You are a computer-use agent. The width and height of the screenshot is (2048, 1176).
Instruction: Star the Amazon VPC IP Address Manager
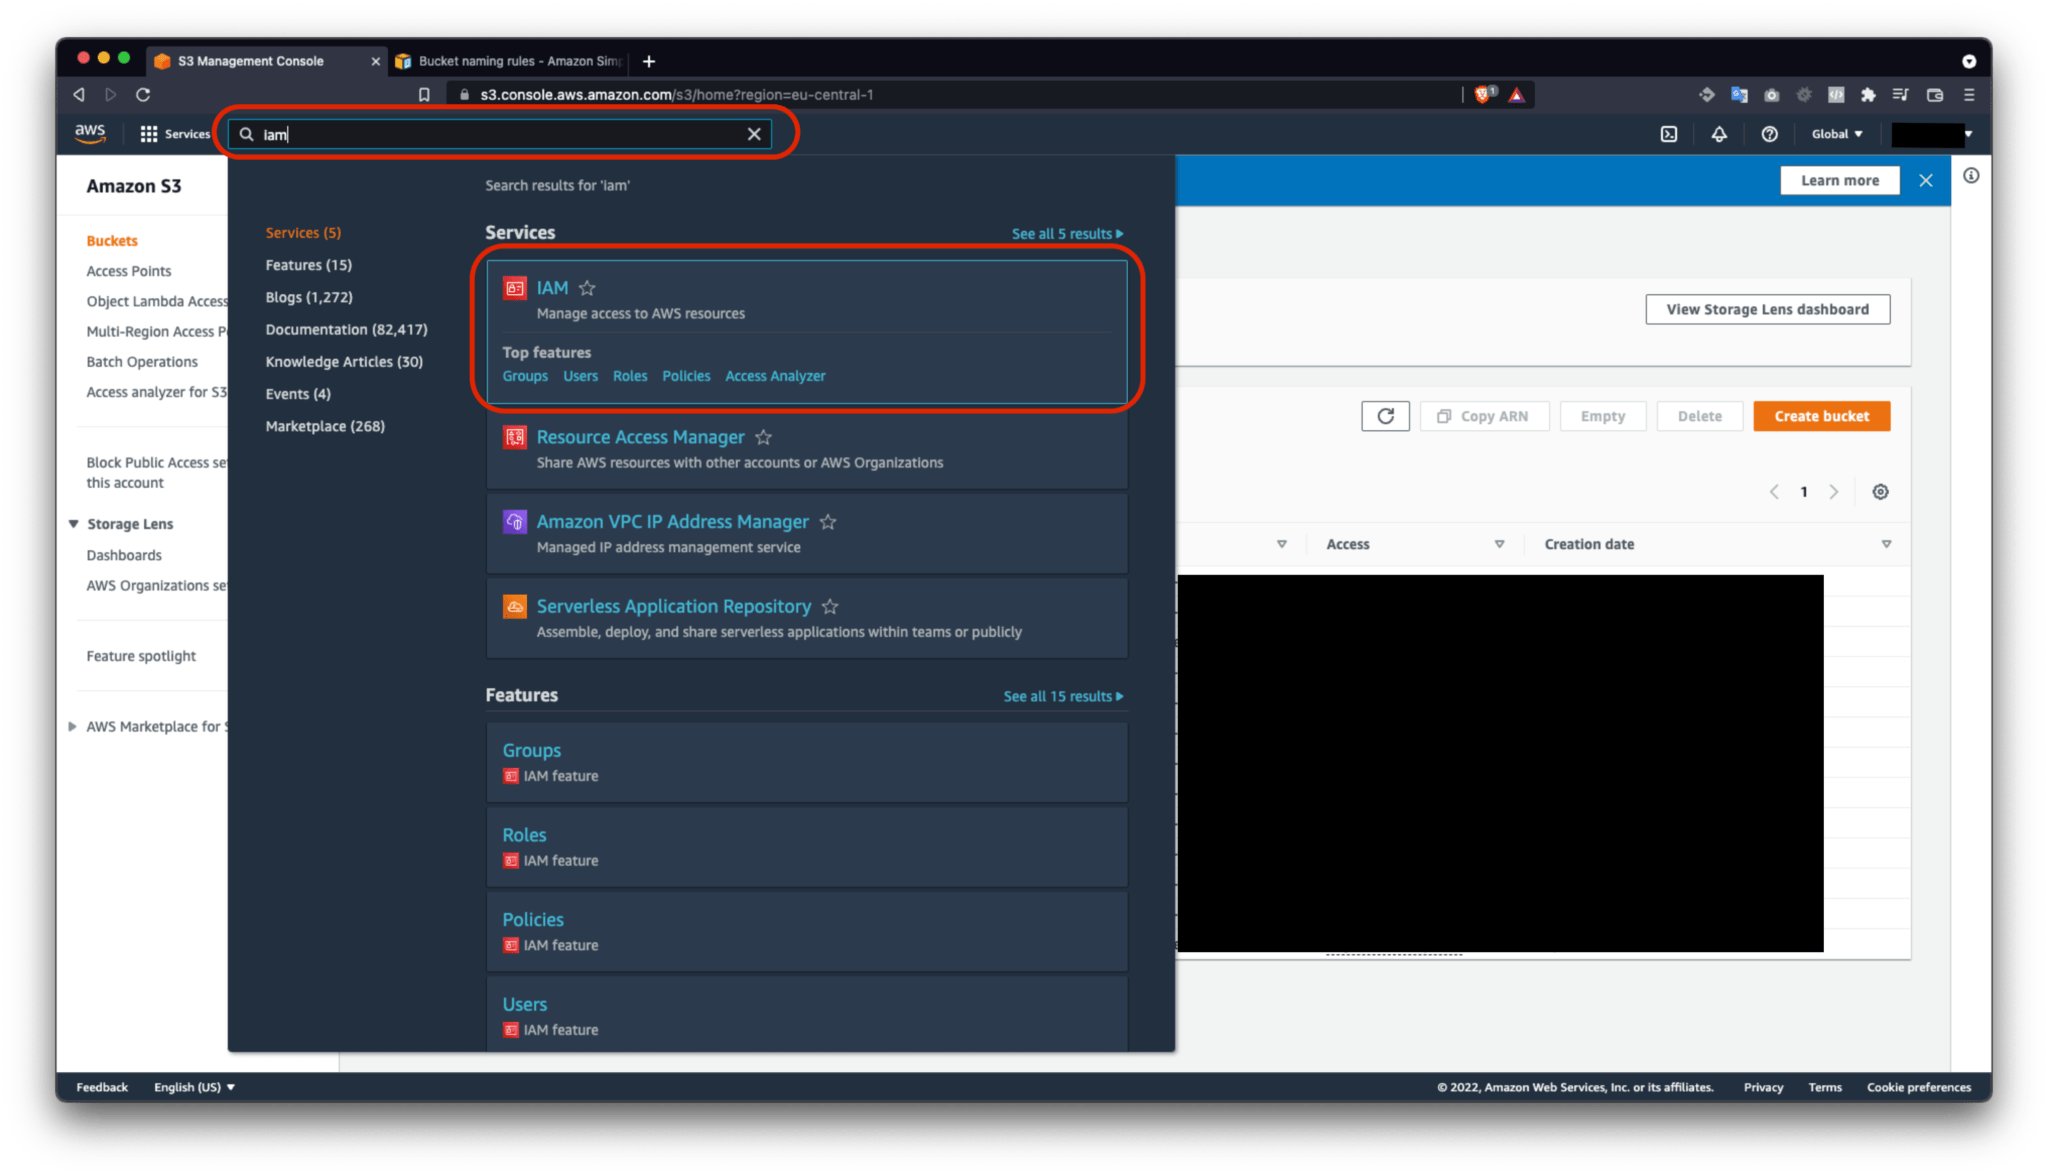[828, 521]
